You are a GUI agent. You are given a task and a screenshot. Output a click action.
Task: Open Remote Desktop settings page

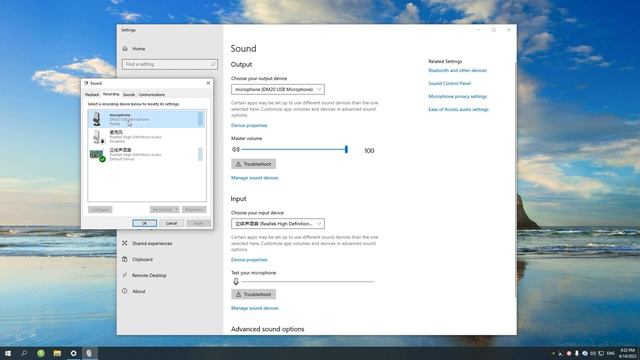pos(144,275)
